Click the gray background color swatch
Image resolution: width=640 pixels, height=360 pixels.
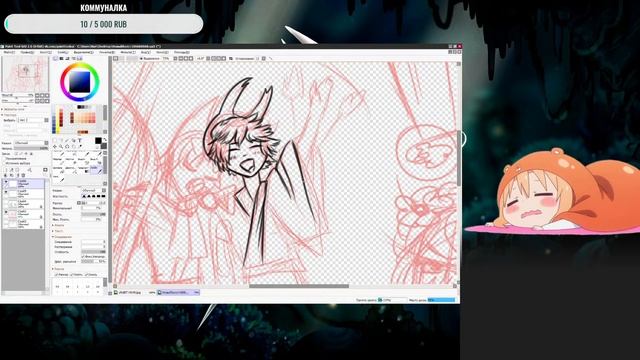tap(104, 146)
